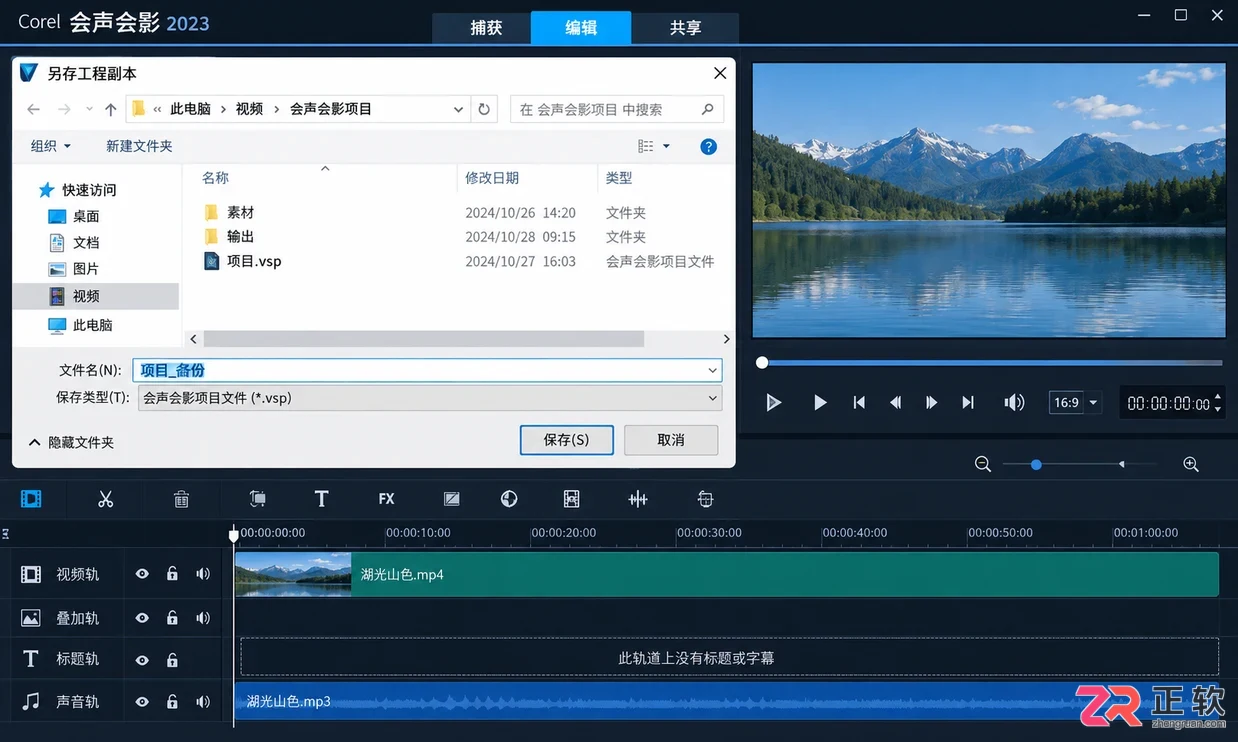Toggle visibility eye of the 声音轨 track
The width and height of the screenshot is (1238, 742).
pyautogui.click(x=142, y=702)
